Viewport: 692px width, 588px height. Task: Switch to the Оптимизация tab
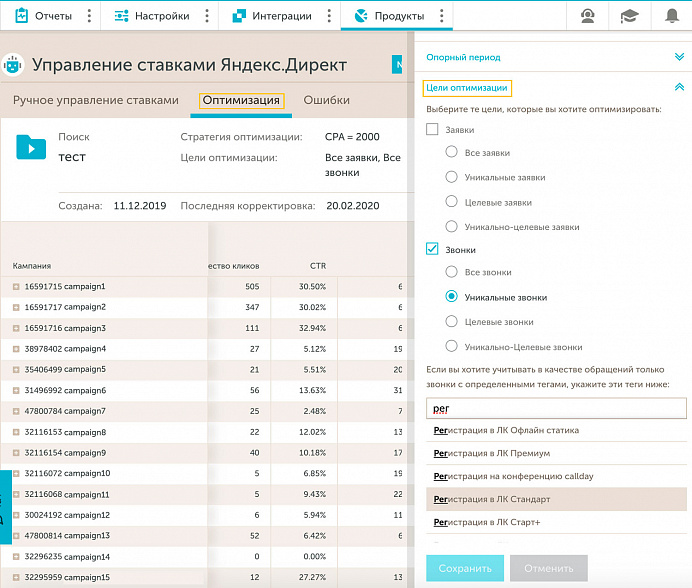coord(241,100)
